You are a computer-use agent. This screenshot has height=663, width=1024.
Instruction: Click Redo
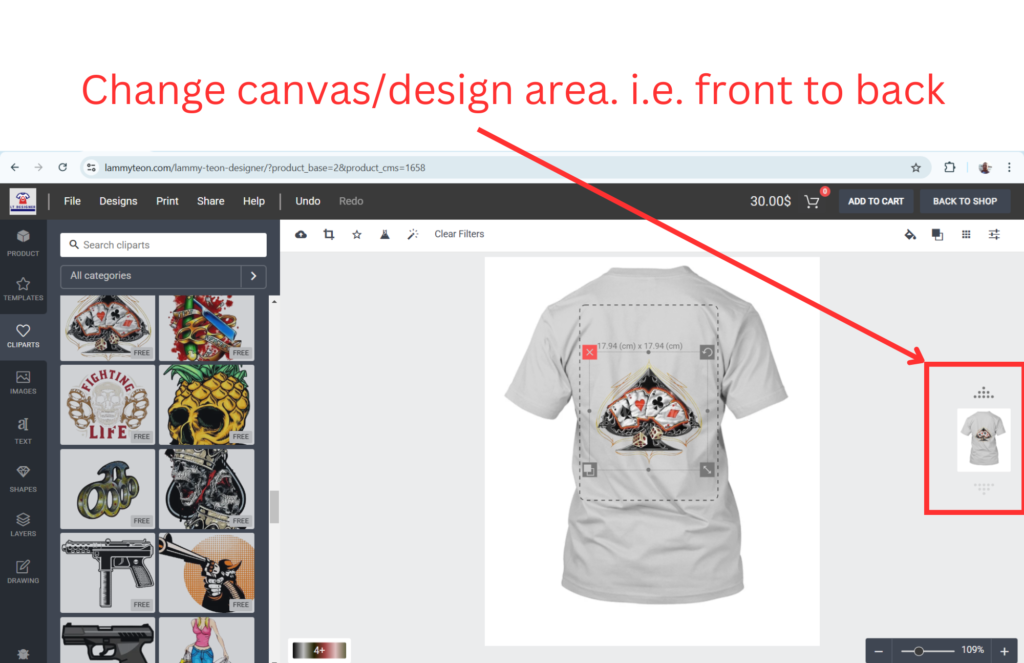(x=351, y=201)
